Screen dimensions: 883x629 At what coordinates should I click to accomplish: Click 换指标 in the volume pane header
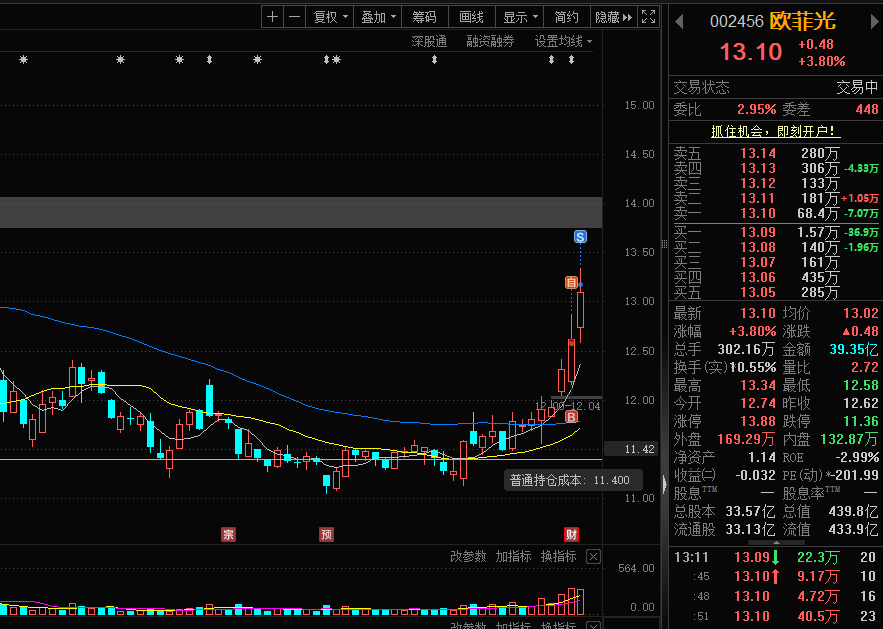pos(558,556)
